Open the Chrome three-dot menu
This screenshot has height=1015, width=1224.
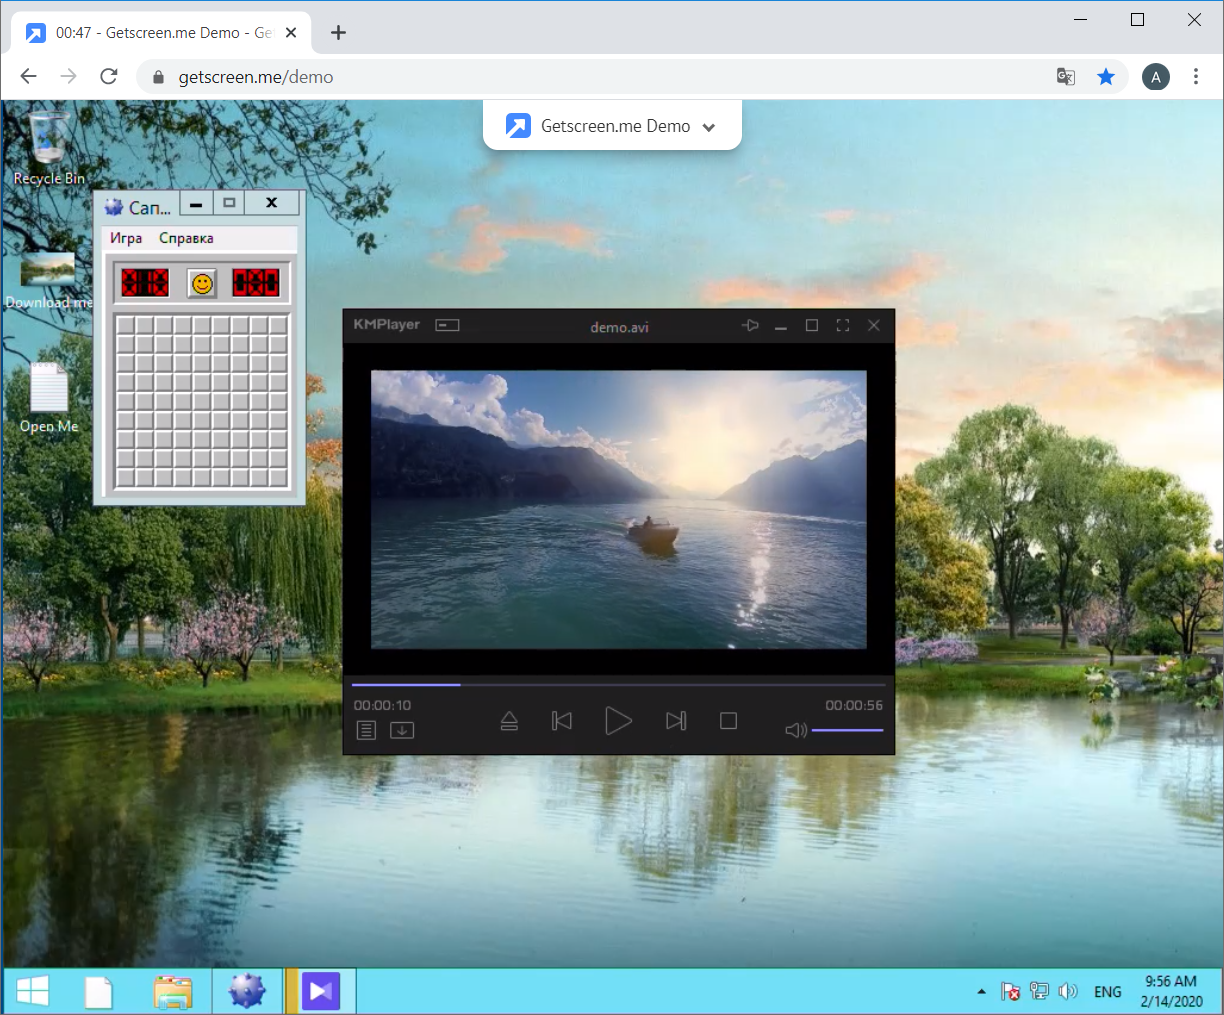pyautogui.click(x=1196, y=77)
